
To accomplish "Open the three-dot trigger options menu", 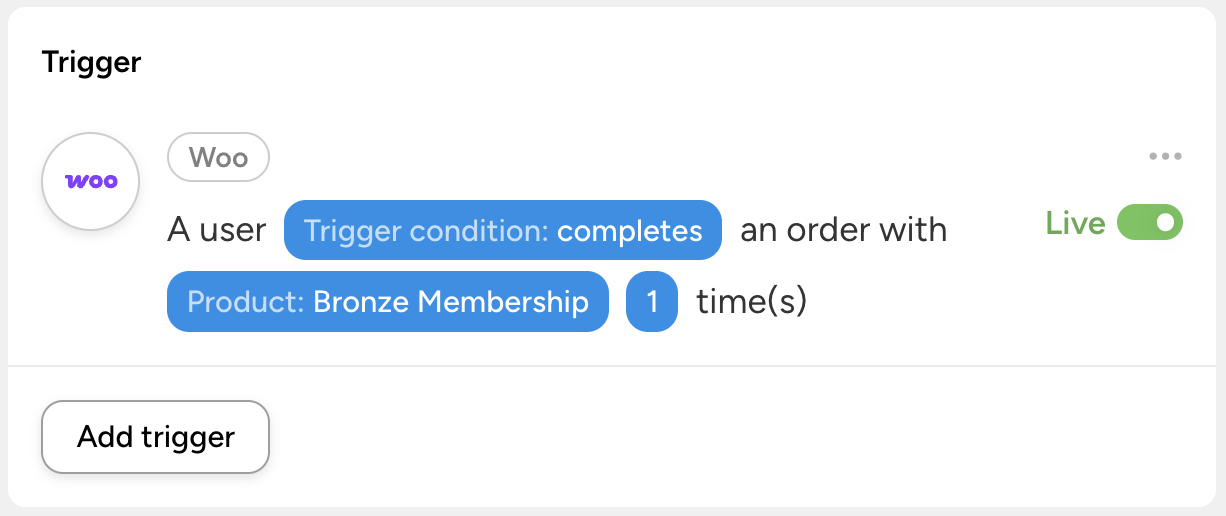I will click(x=1165, y=156).
